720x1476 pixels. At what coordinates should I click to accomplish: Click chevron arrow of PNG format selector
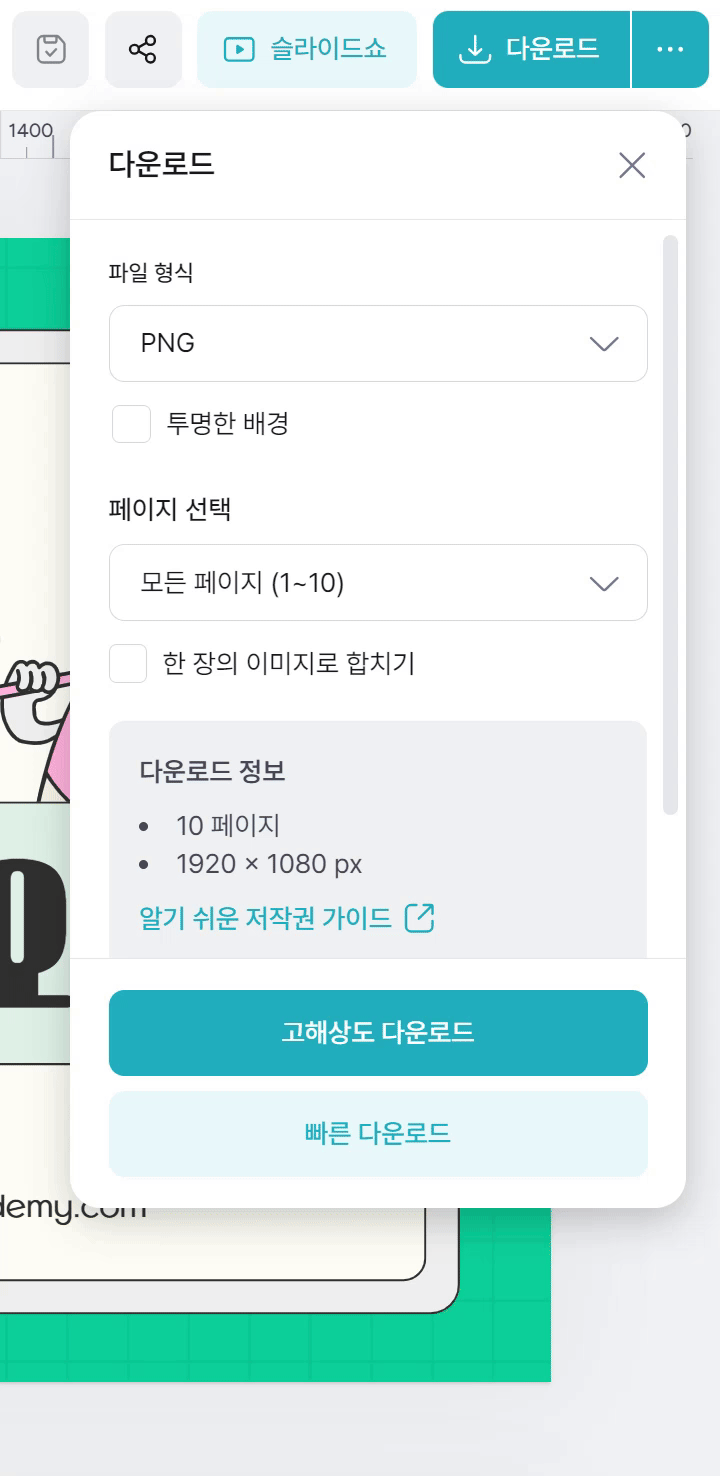tap(604, 344)
